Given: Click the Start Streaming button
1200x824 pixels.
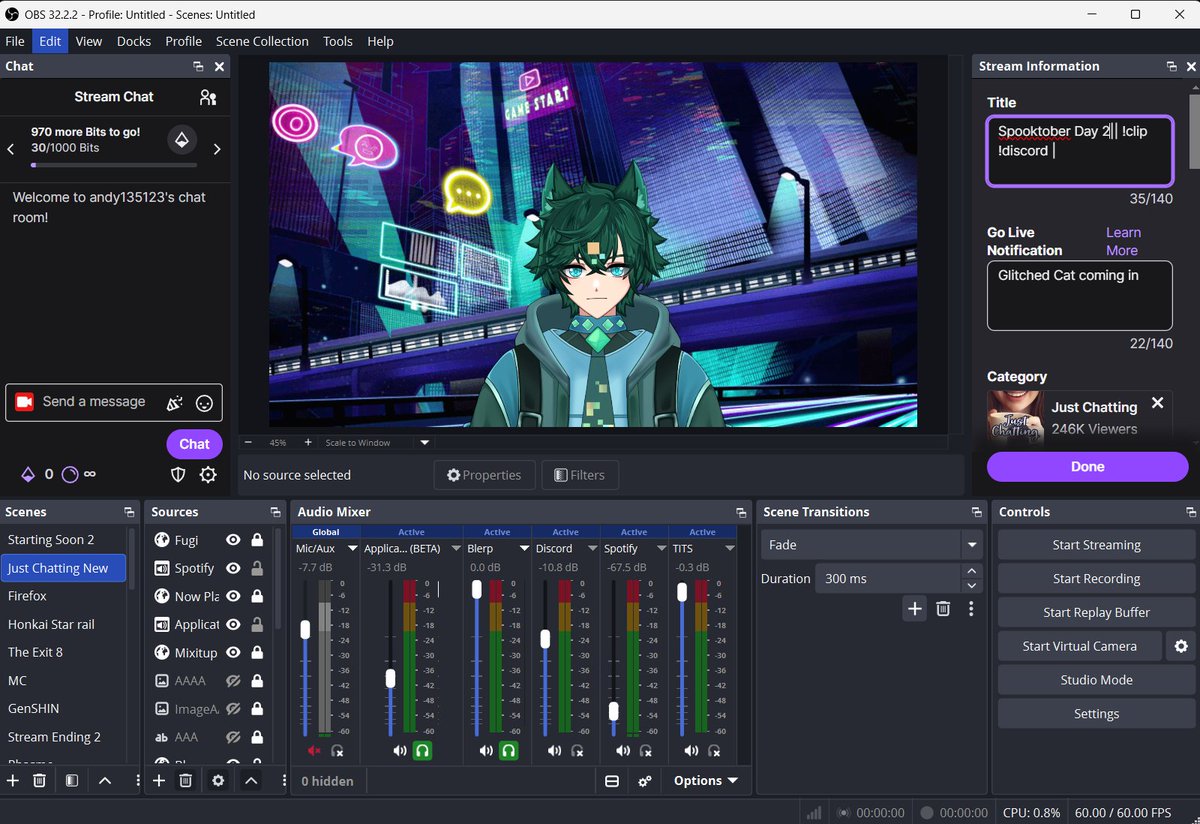Looking at the screenshot, I should click(x=1096, y=545).
